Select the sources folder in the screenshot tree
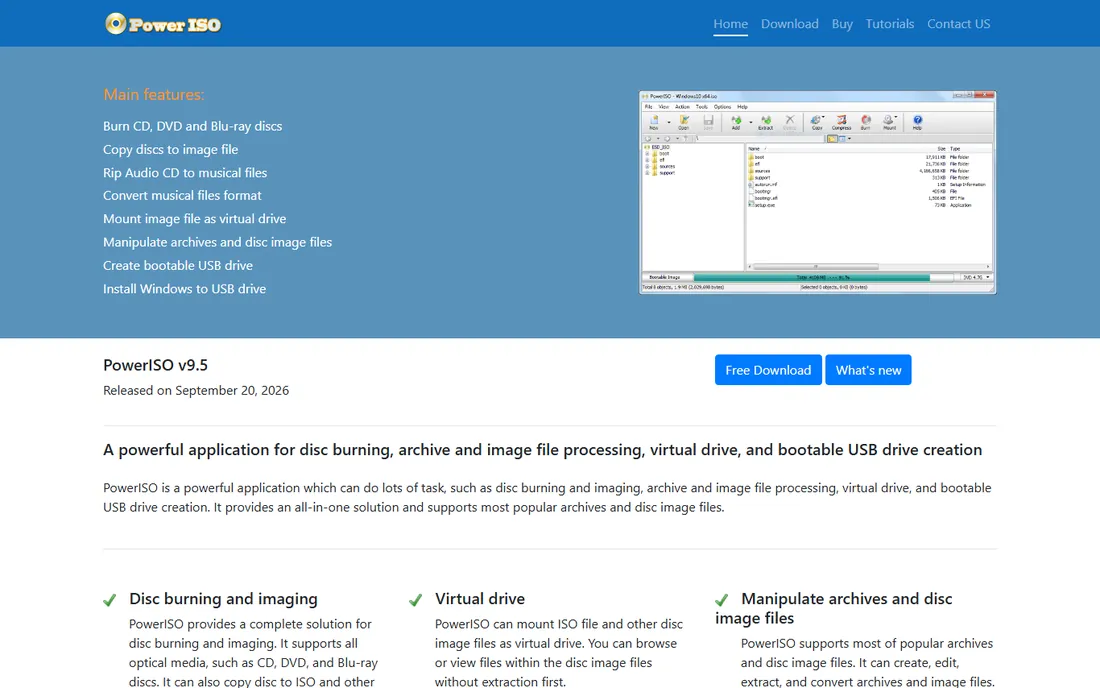 666,166
